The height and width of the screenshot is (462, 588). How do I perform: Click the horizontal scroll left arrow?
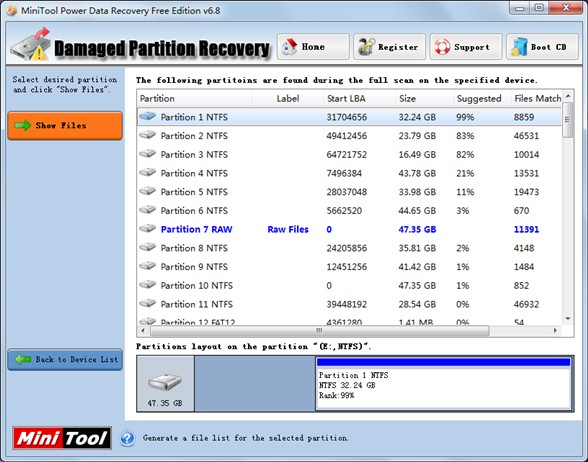coord(143,331)
